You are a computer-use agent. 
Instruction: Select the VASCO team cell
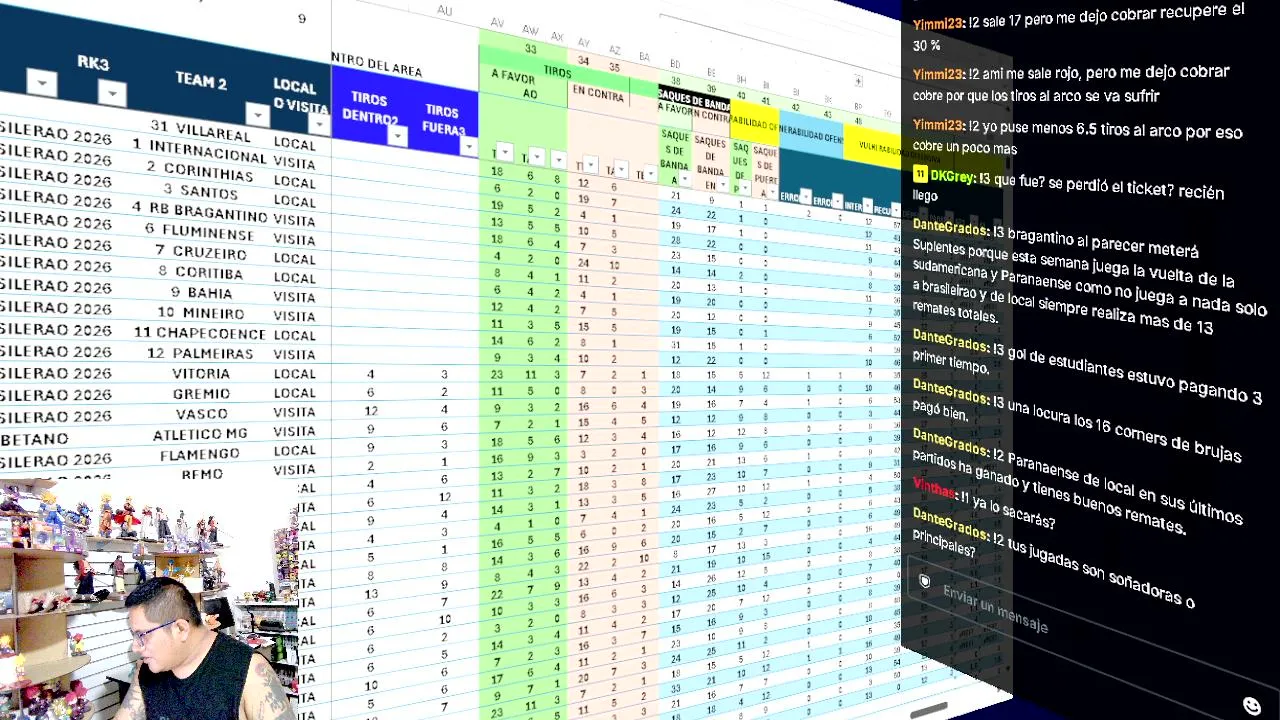click(x=200, y=413)
